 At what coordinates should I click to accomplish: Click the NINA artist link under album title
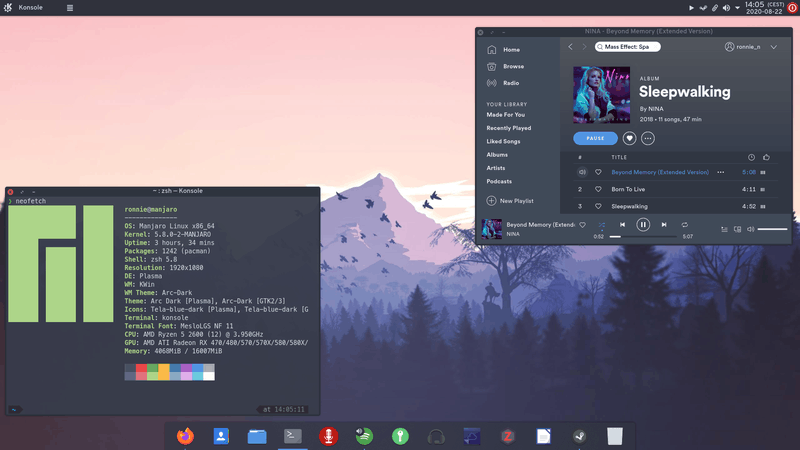656,109
